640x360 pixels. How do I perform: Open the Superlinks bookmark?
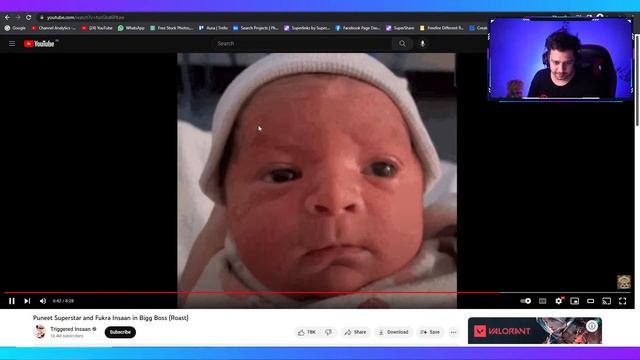pos(307,28)
